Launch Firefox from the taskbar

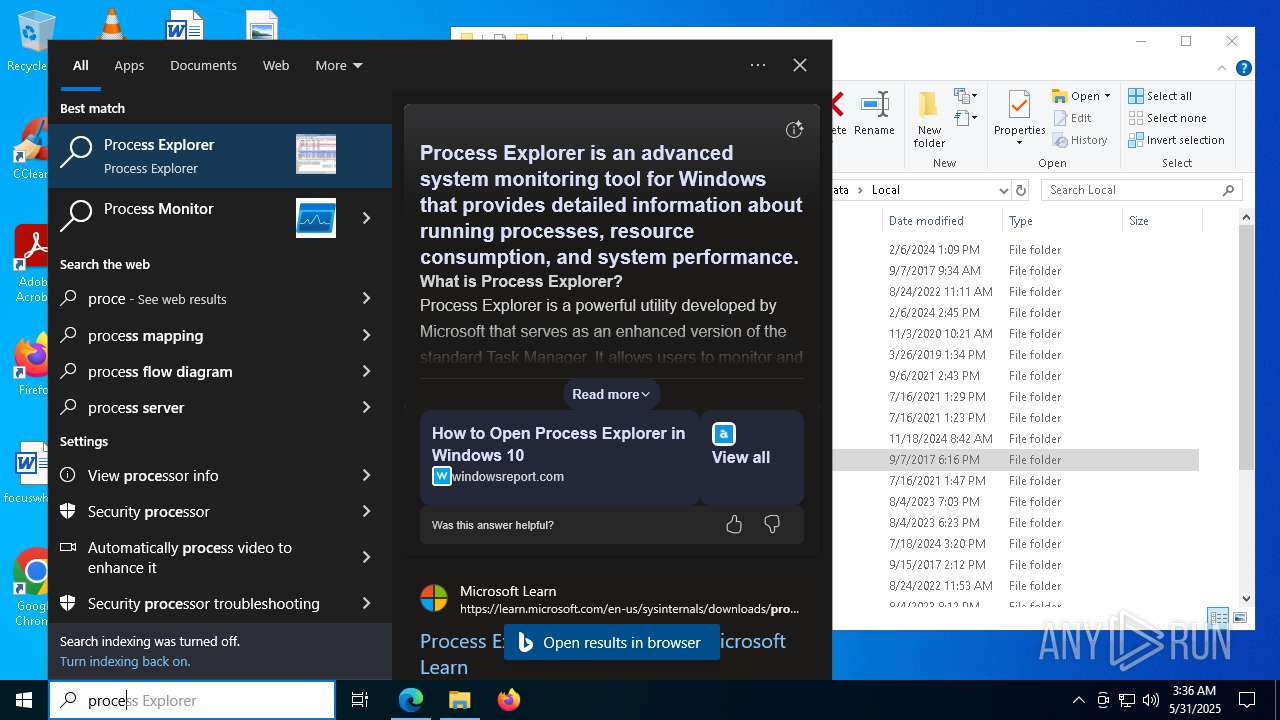click(509, 700)
